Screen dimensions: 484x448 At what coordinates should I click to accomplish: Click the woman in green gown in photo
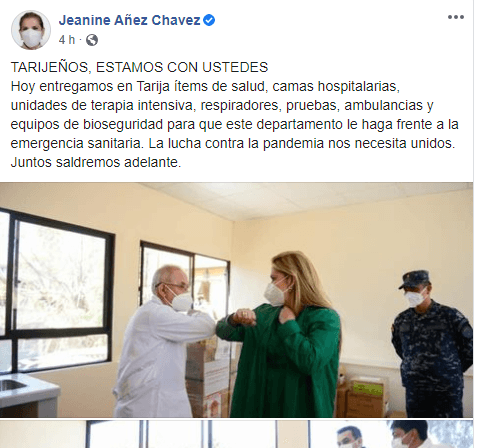click(283, 333)
